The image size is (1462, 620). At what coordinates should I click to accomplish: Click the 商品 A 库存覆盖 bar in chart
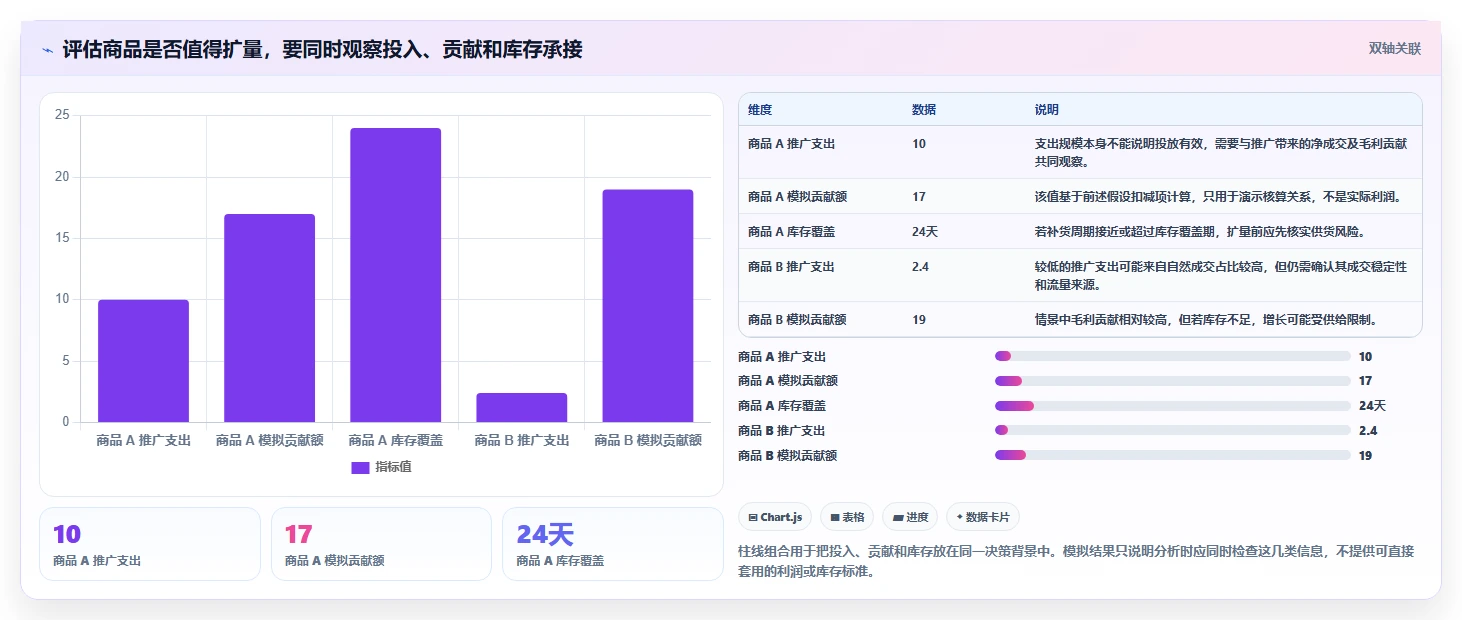pyautogui.click(x=395, y=275)
